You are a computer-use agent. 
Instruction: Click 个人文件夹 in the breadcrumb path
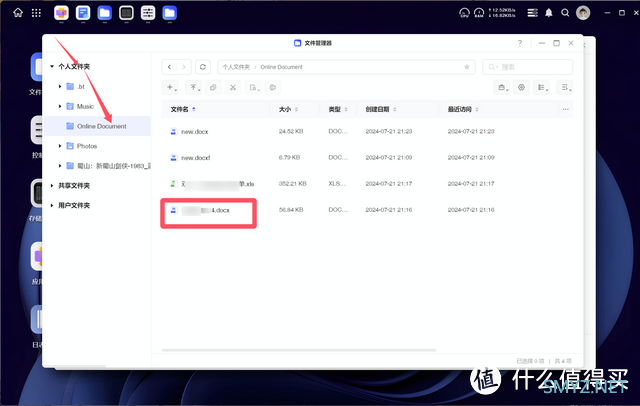[x=236, y=67]
